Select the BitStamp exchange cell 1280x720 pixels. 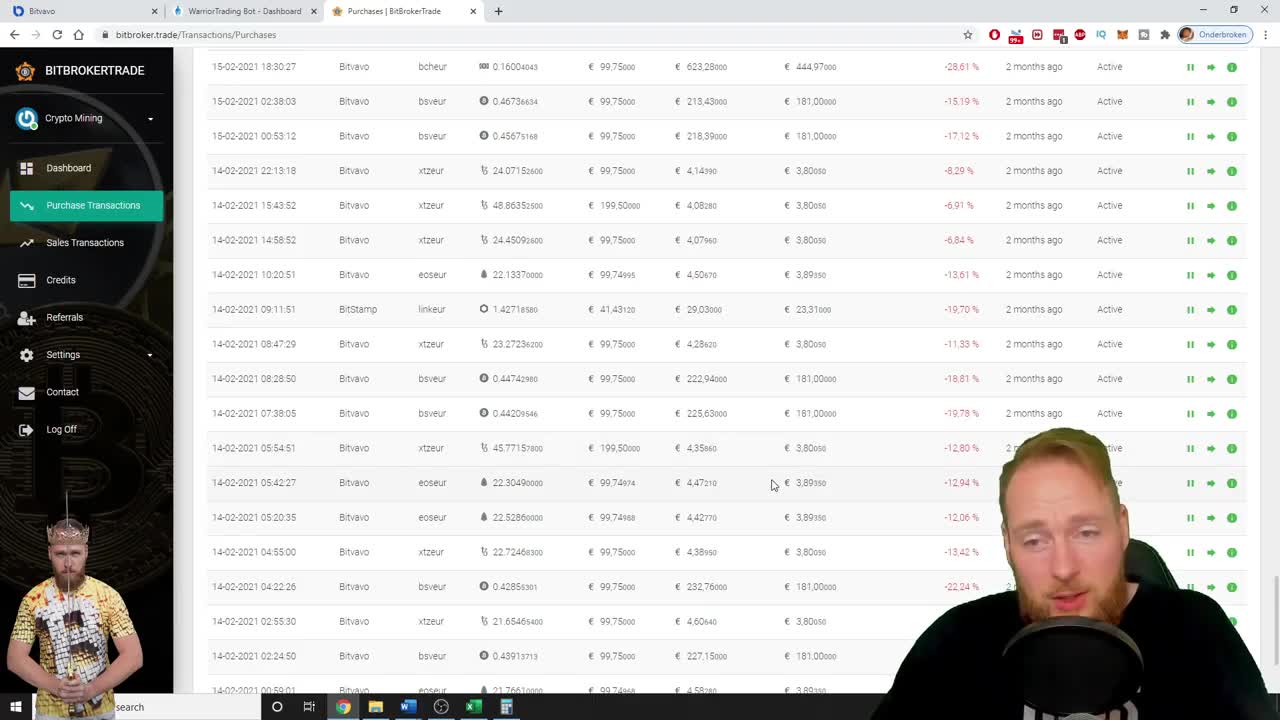point(358,309)
